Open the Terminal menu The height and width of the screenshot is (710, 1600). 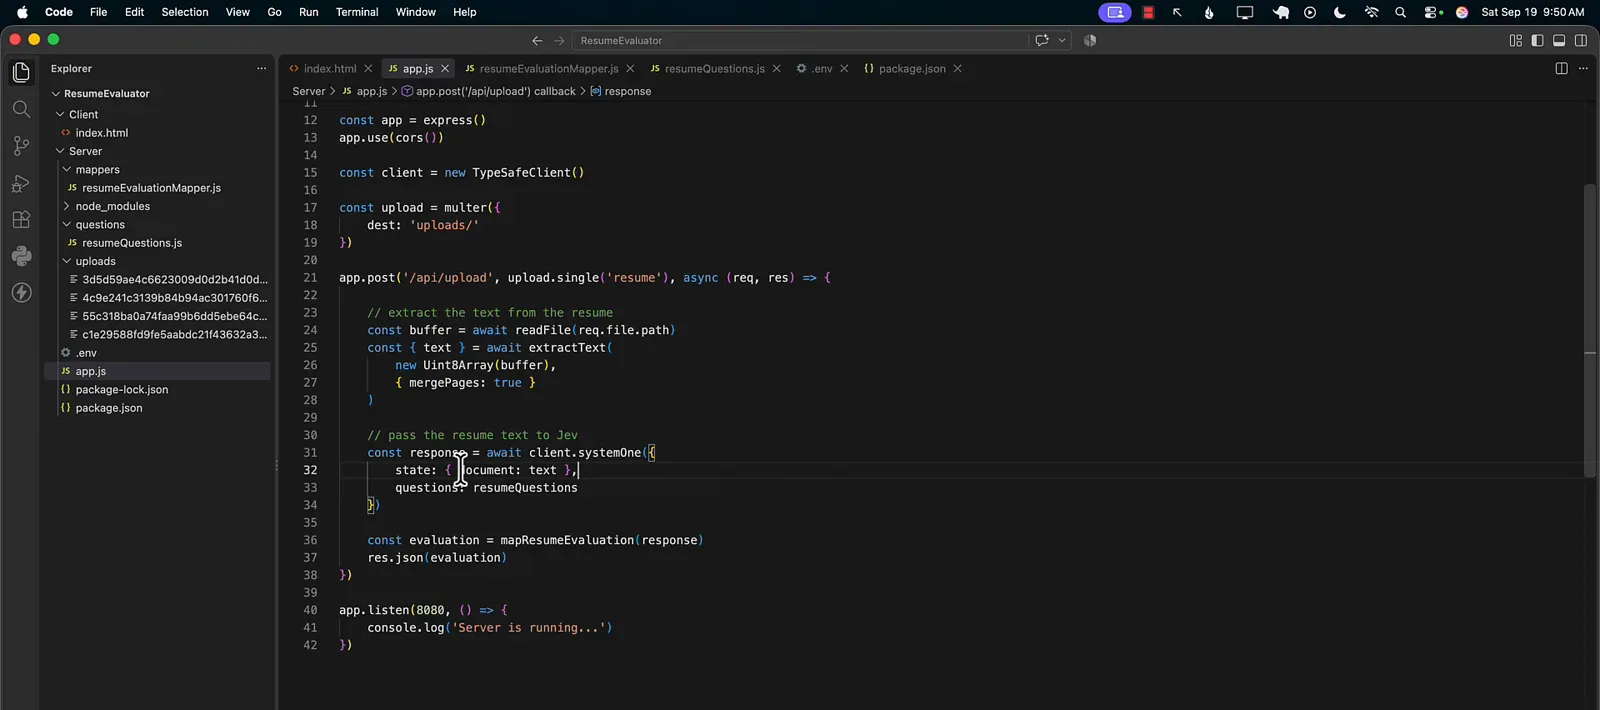tap(357, 12)
